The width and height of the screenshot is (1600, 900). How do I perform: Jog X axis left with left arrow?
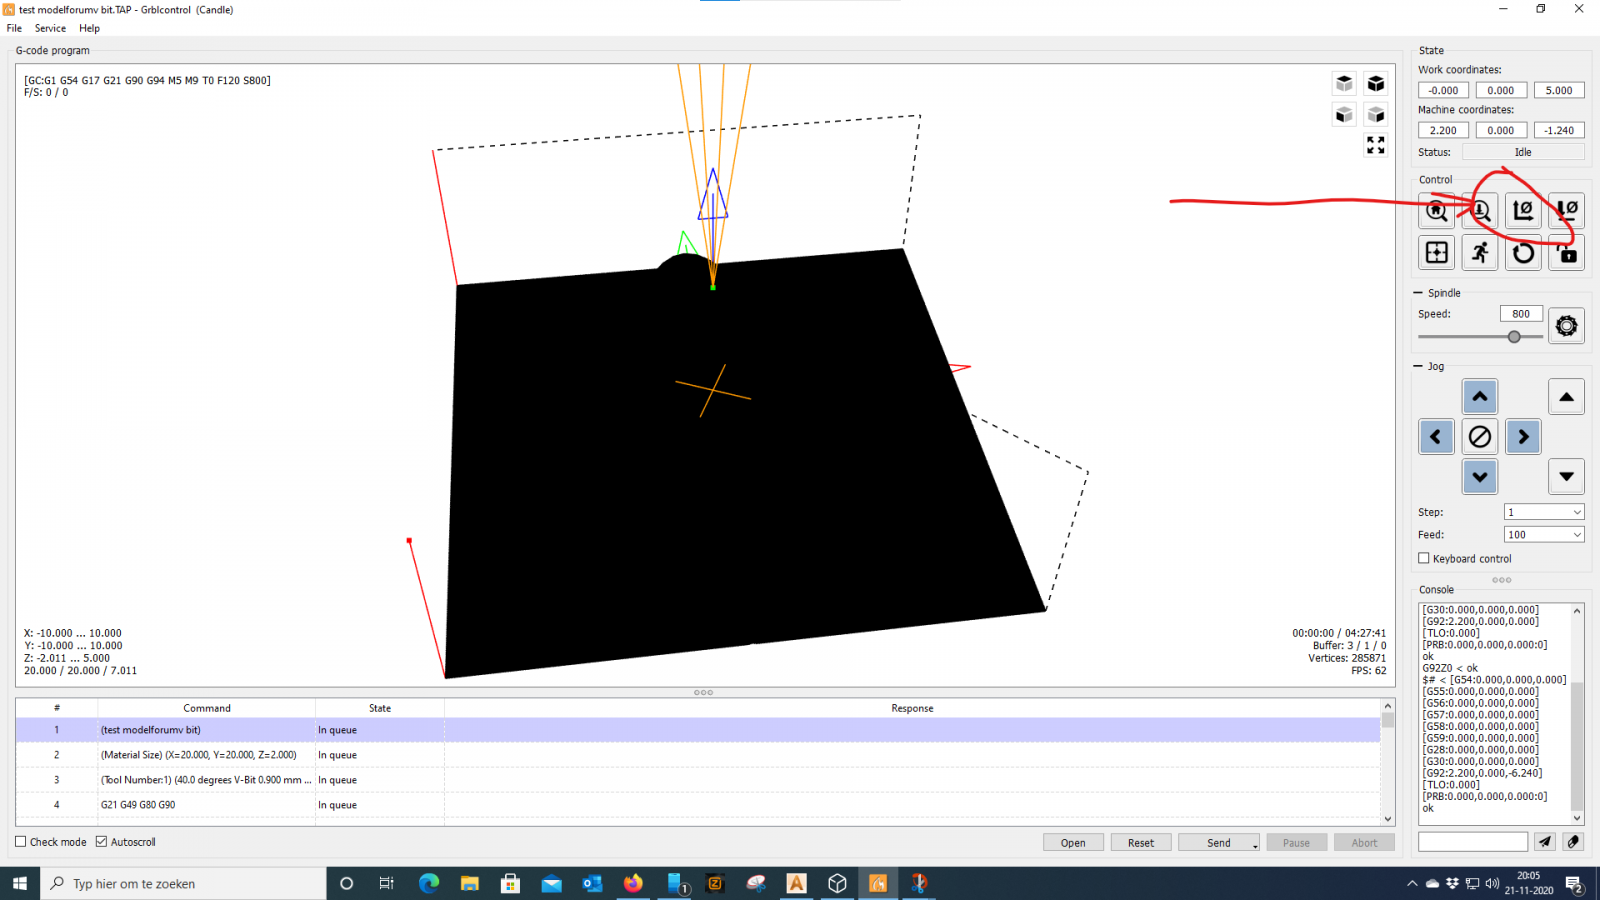pos(1436,437)
